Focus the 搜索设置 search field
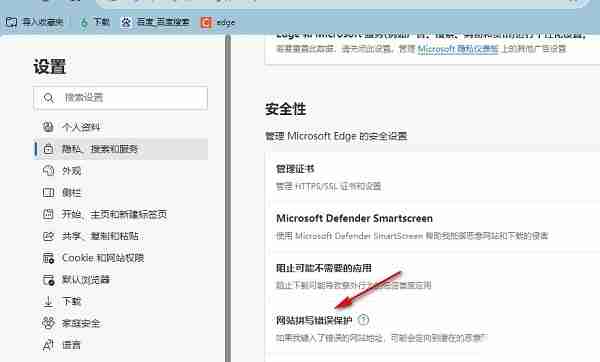Image resolution: width=600 pixels, height=362 pixels. (x=121, y=98)
